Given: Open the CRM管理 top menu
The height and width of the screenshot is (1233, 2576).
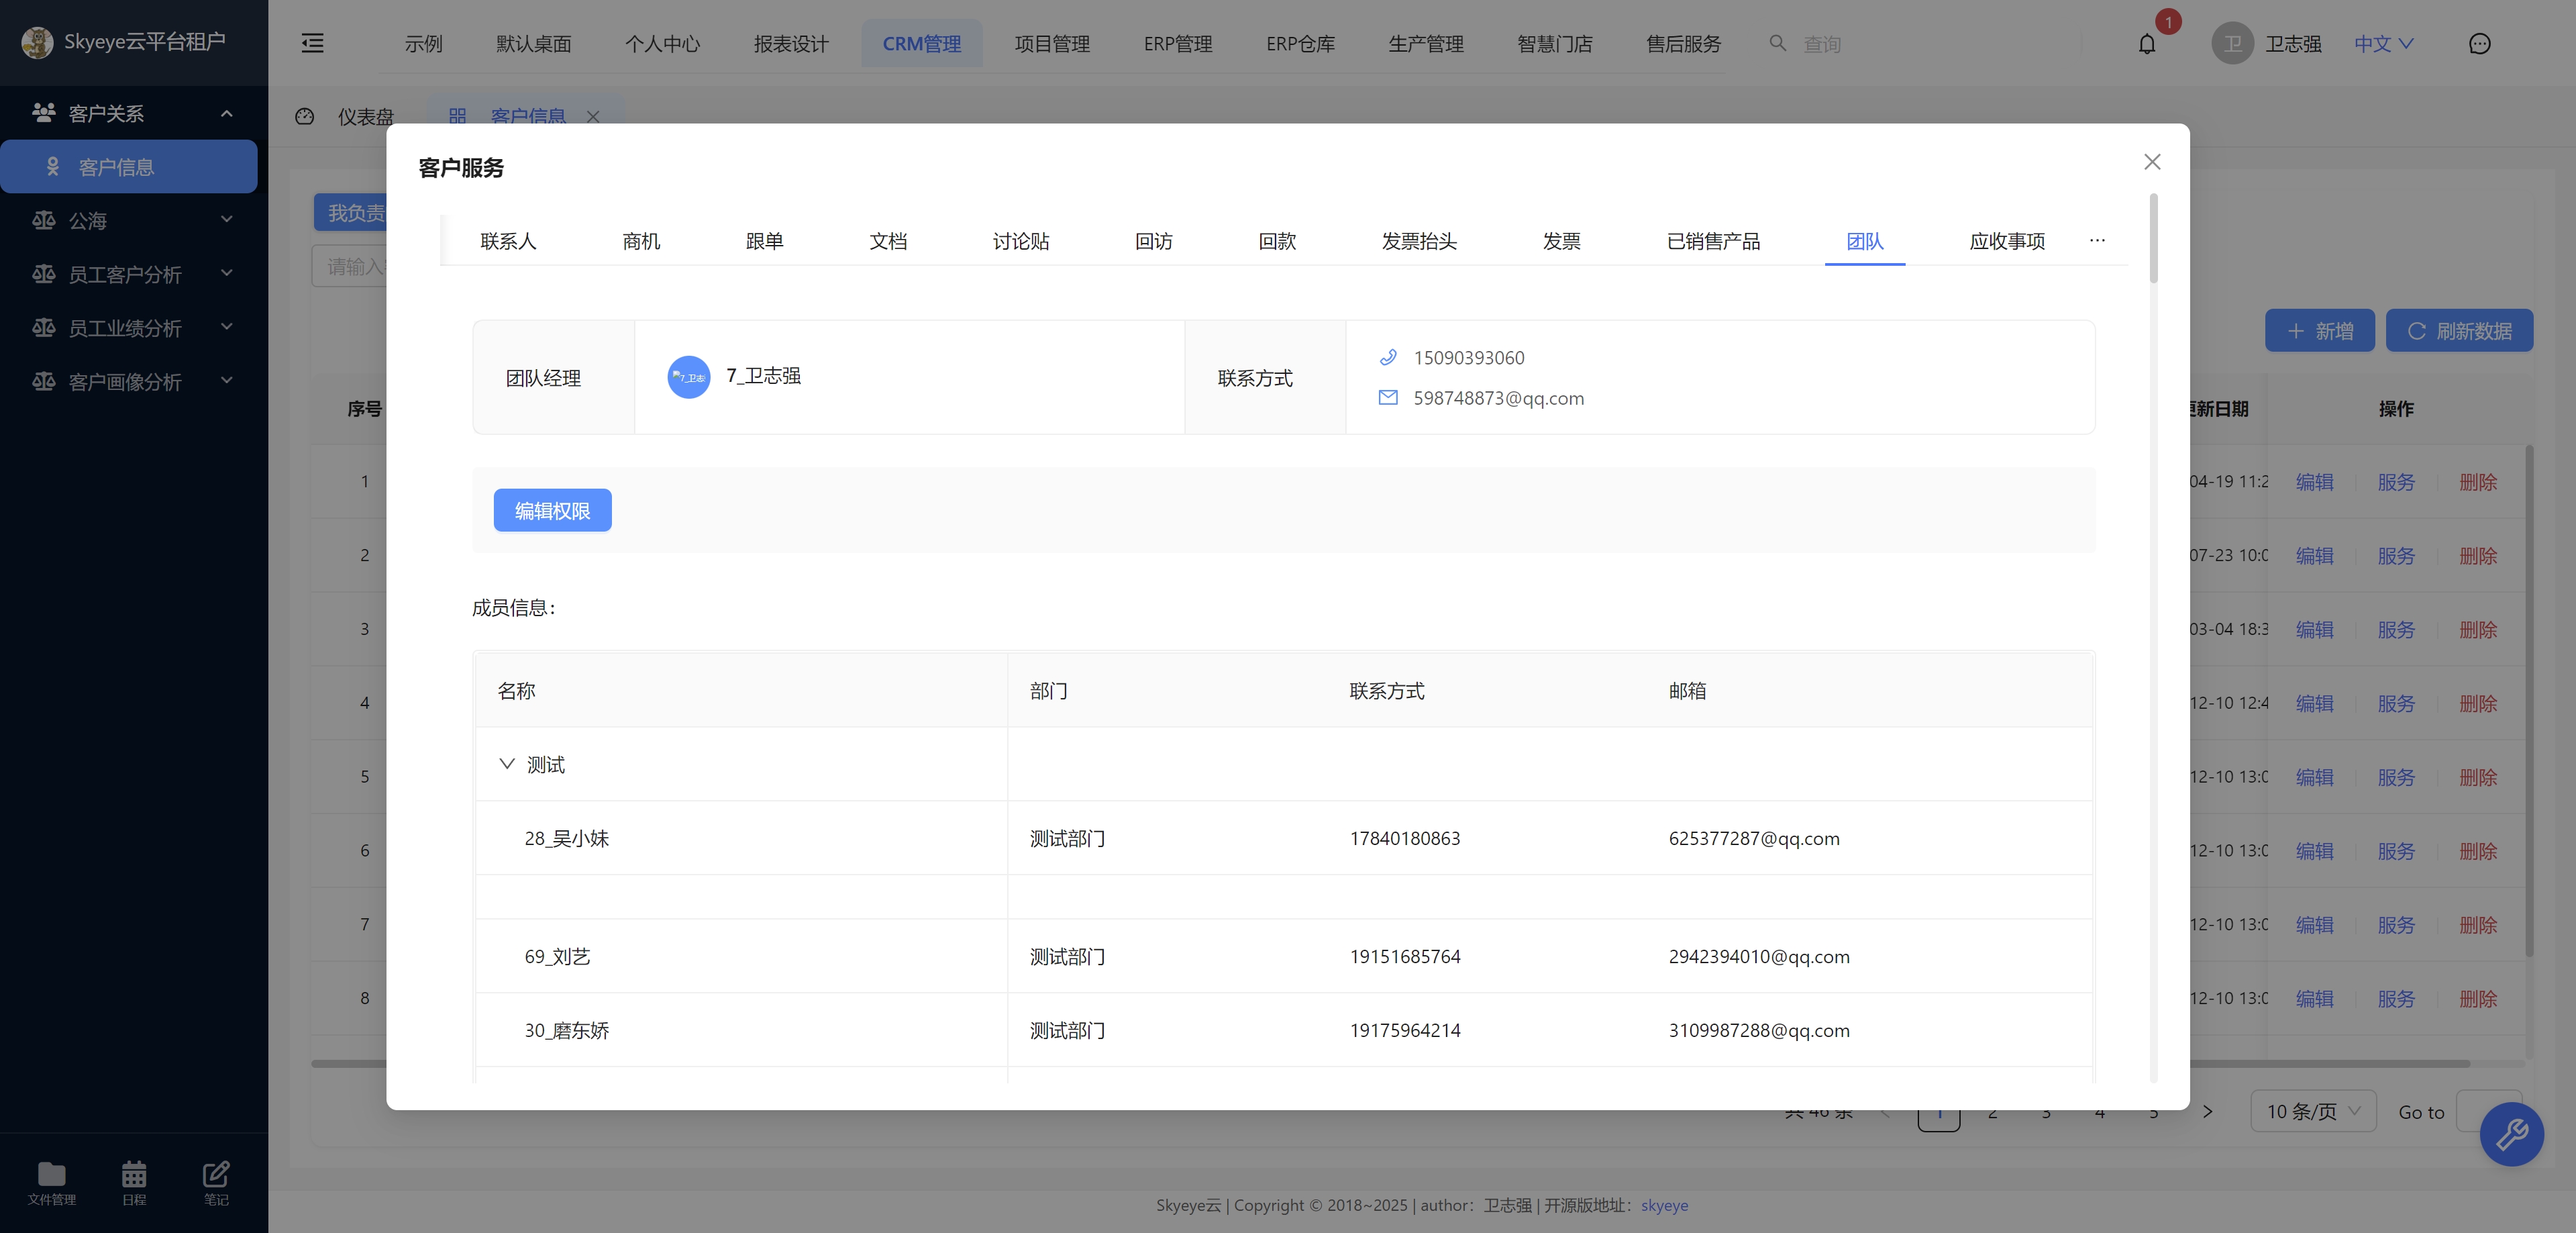Looking at the screenshot, I should 921,44.
